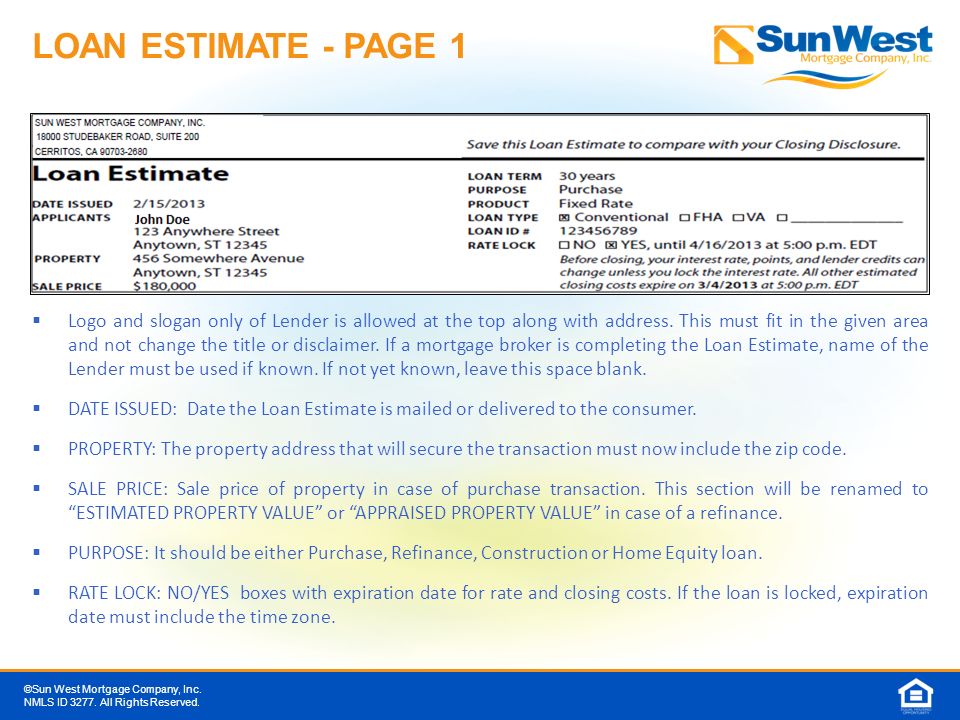
Task: Click '456 Somewhere Avenue' property address
Action: point(219,258)
